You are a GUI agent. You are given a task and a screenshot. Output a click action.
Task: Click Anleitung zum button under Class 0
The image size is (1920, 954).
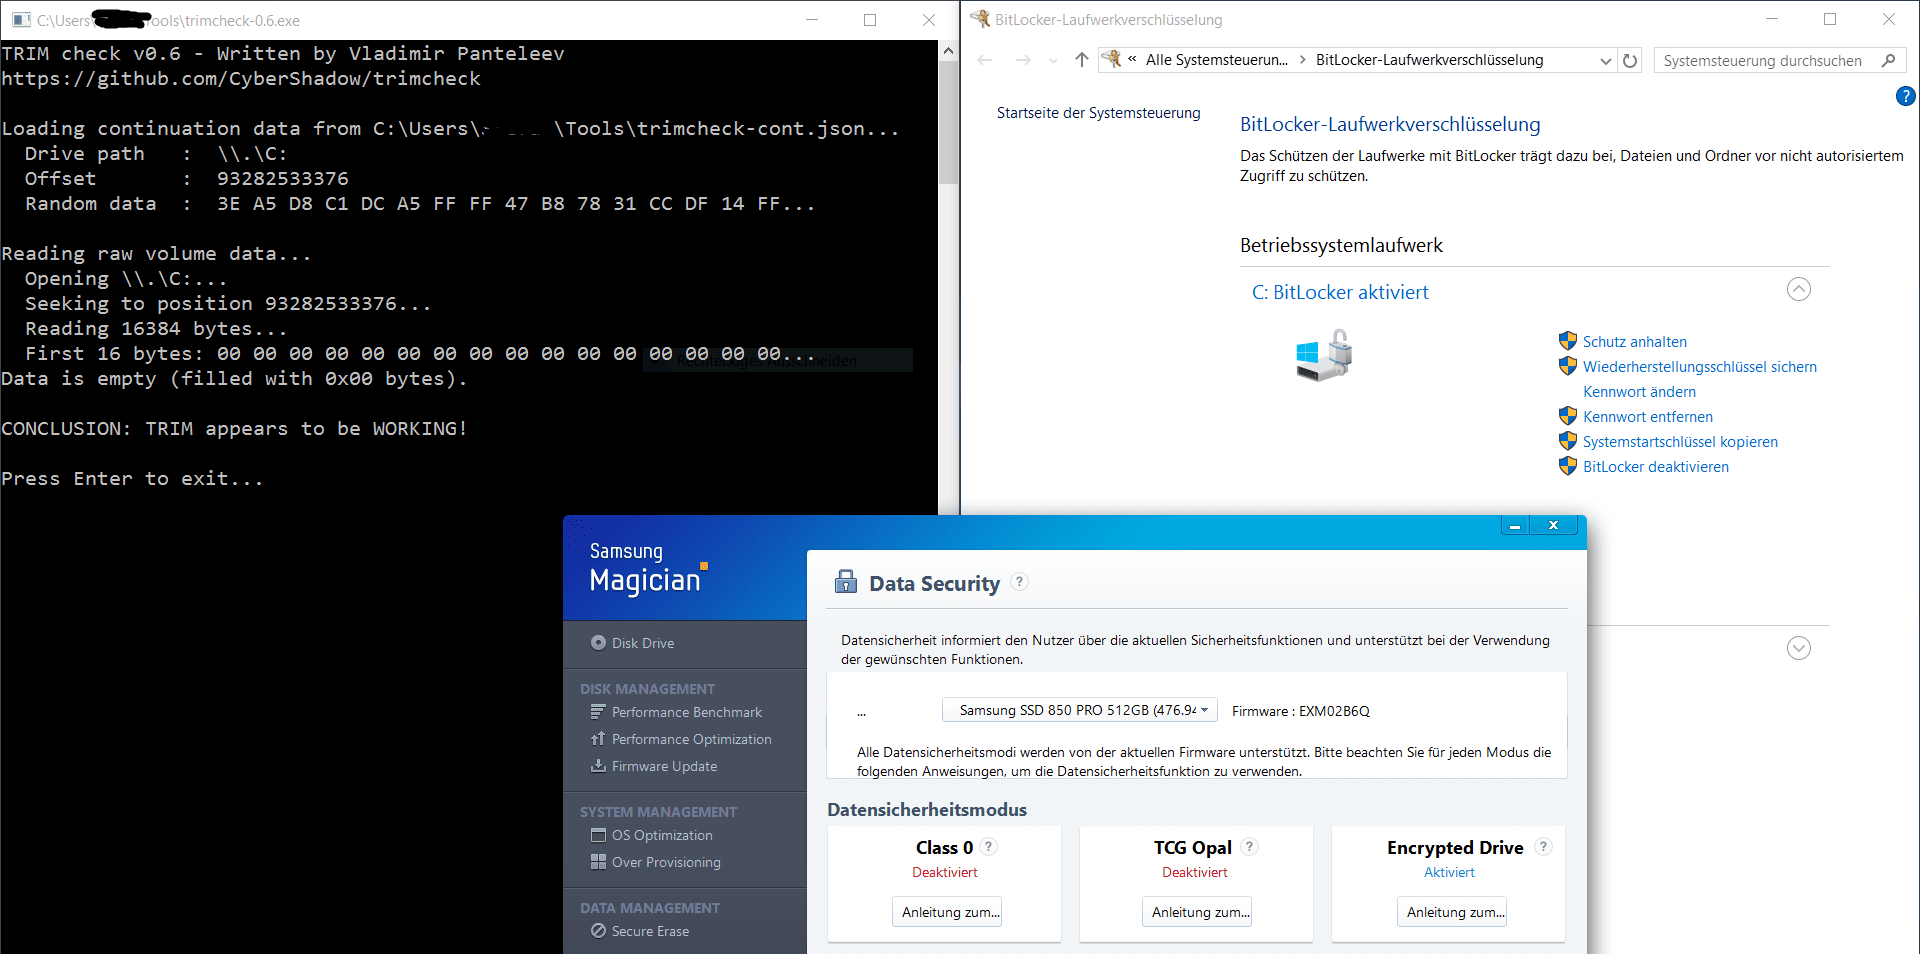tap(946, 912)
